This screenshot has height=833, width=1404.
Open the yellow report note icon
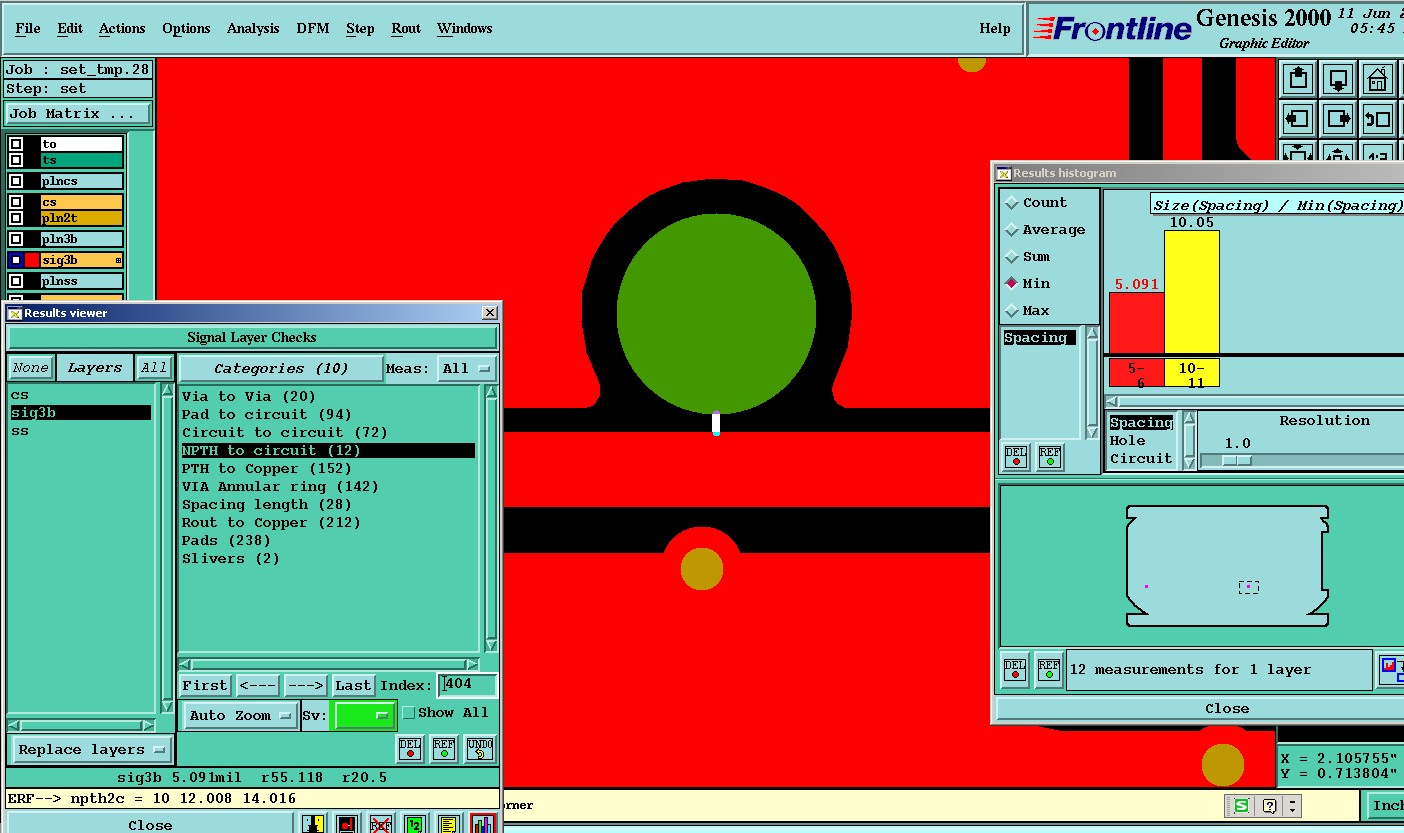click(x=448, y=824)
